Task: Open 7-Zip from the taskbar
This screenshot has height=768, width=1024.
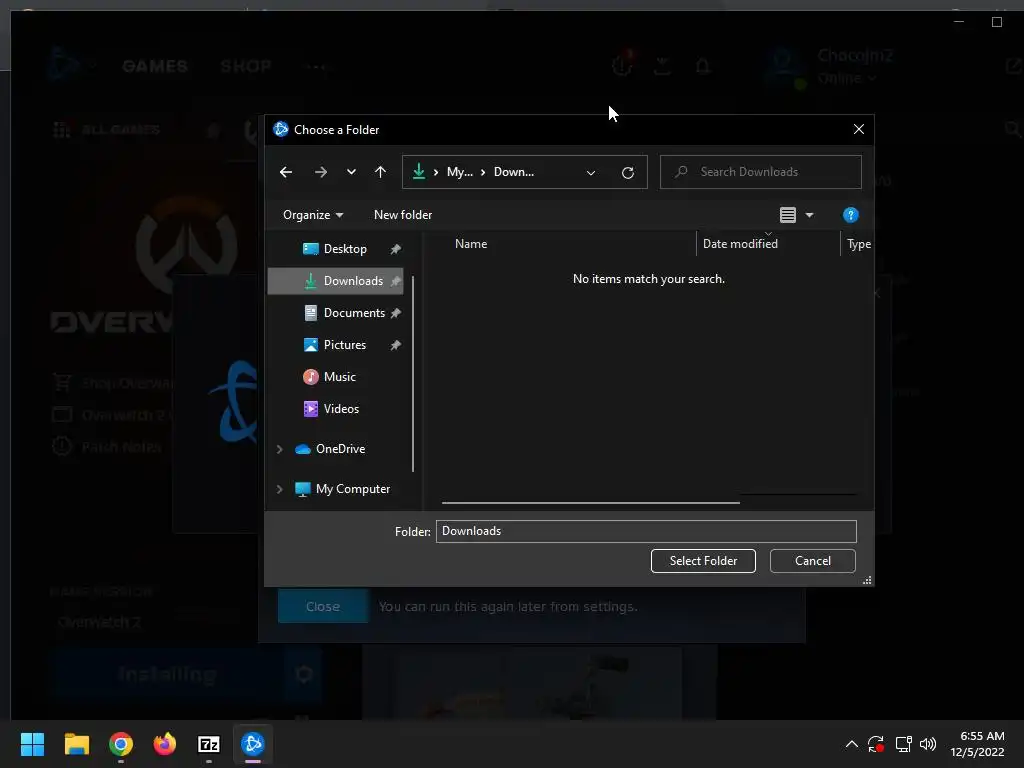Action: 209,744
